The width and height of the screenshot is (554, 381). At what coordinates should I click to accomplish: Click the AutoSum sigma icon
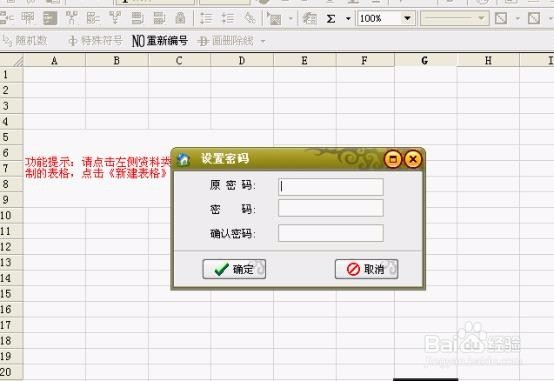[331, 18]
